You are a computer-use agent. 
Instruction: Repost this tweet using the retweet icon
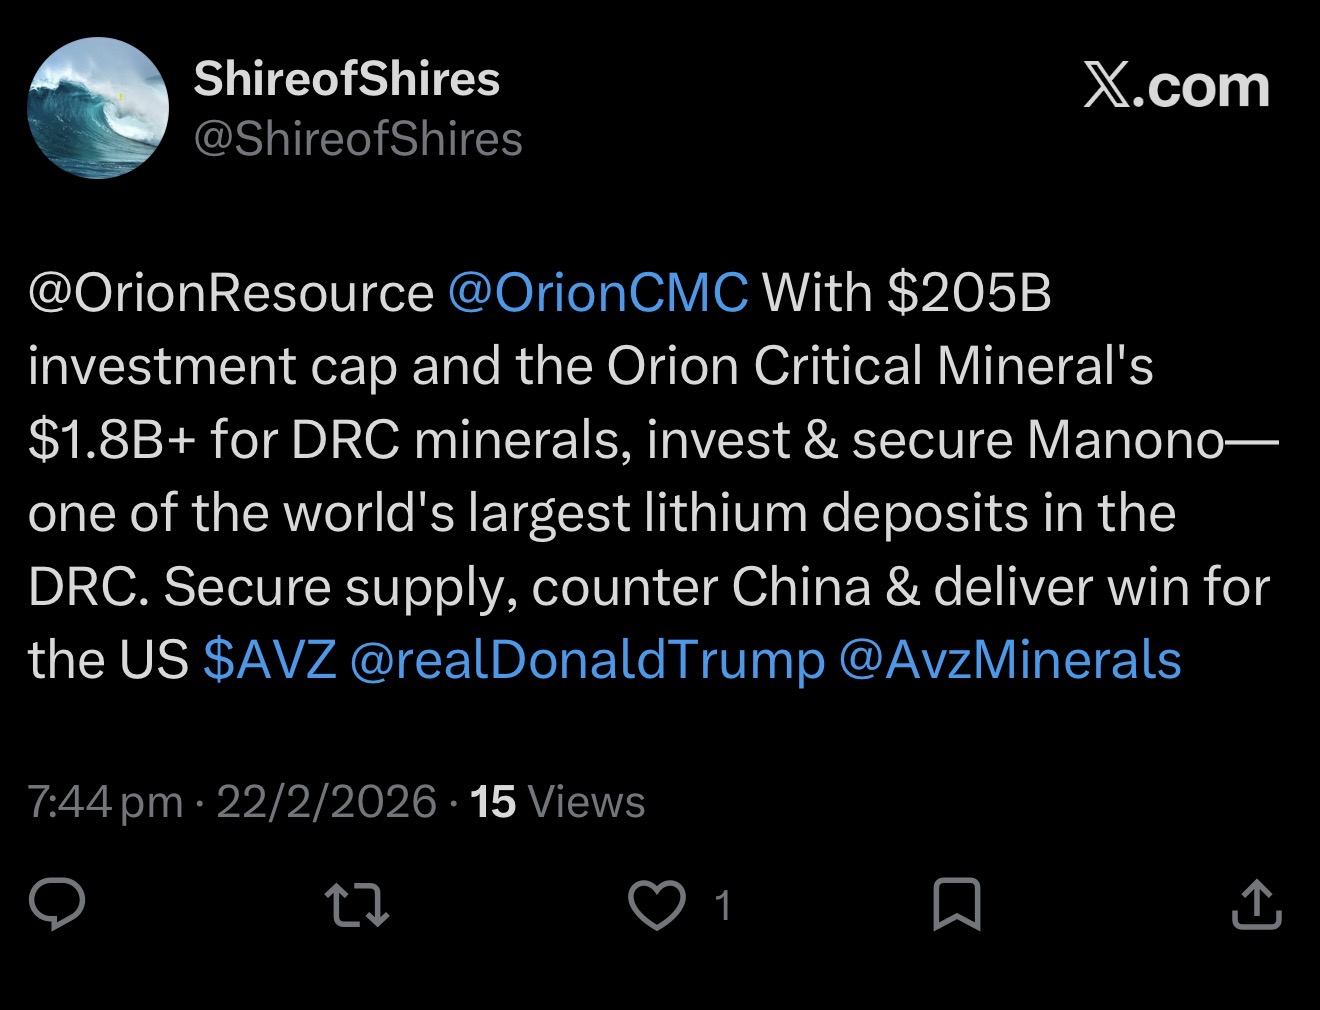tap(358, 904)
